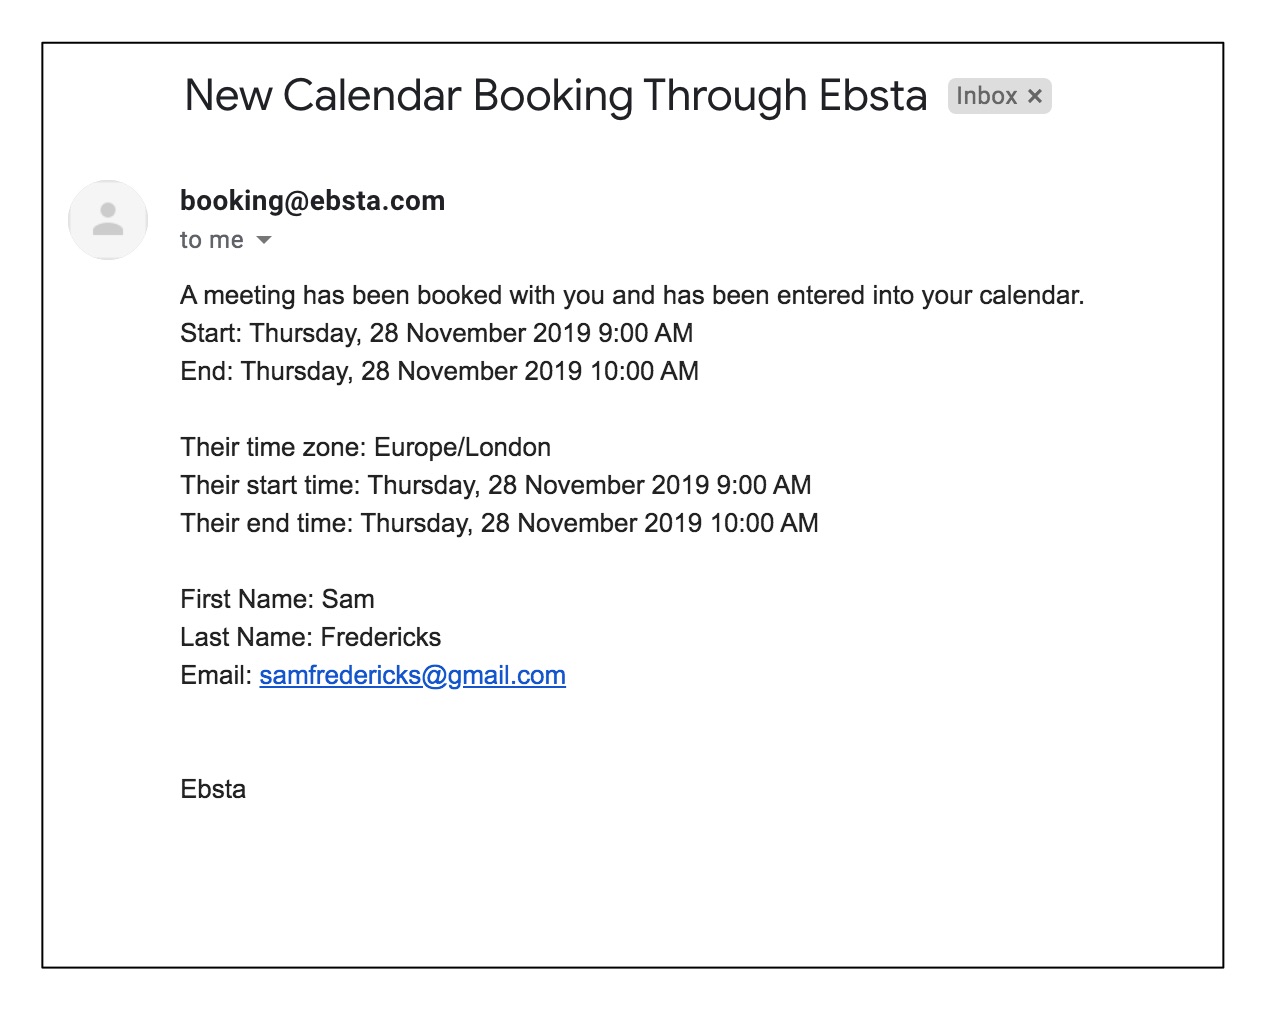The width and height of the screenshot is (1266, 1010).
Task: Click the "End: Thursday, 28 November" line
Action: [x=439, y=372]
